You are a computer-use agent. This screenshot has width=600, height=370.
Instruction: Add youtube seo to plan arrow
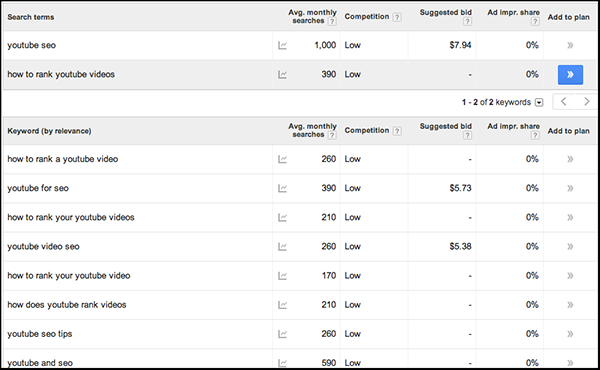point(570,45)
